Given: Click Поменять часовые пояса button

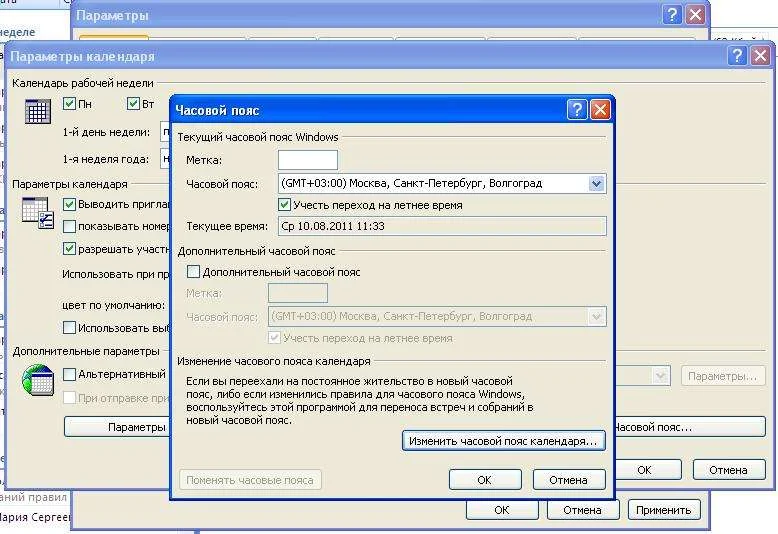Looking at the screenshot, I should tap(251, 480).
